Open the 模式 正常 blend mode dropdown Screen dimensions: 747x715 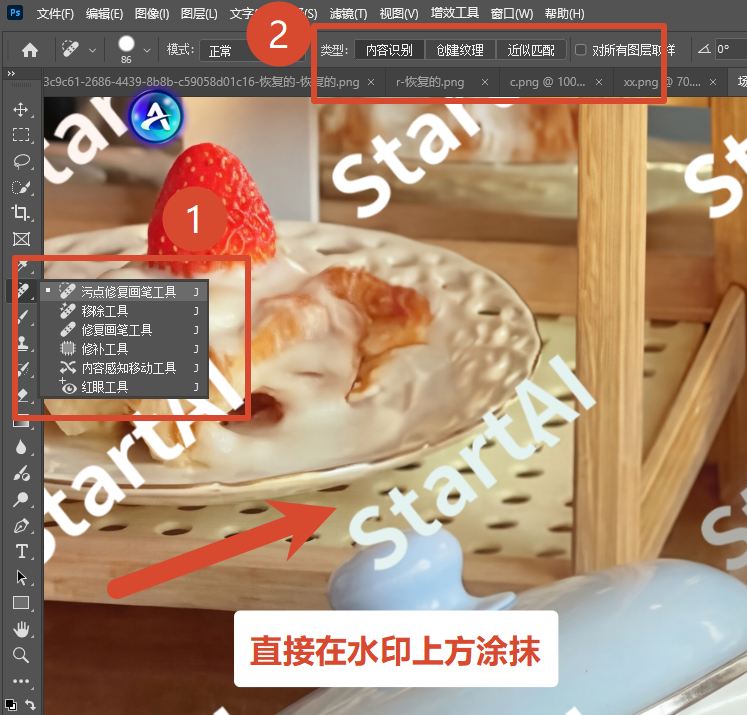point(252,50)
